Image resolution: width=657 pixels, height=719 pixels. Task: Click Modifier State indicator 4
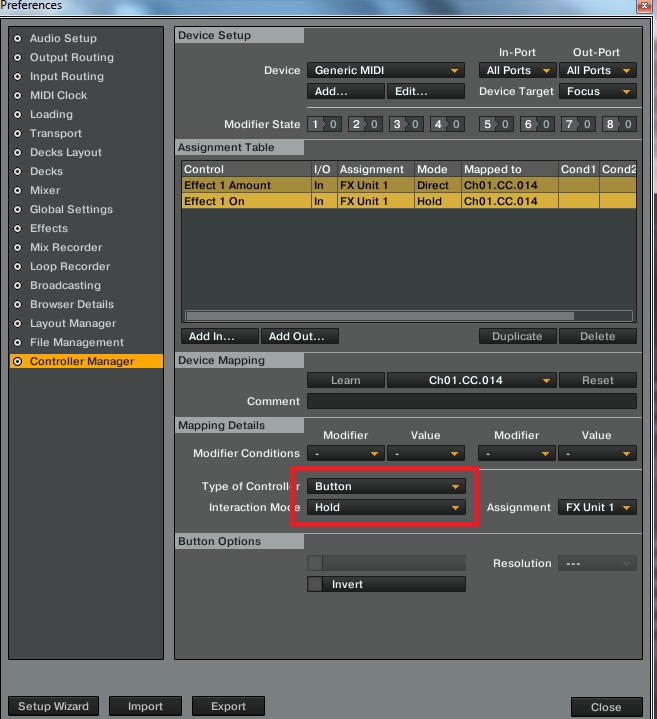(447, 124)
